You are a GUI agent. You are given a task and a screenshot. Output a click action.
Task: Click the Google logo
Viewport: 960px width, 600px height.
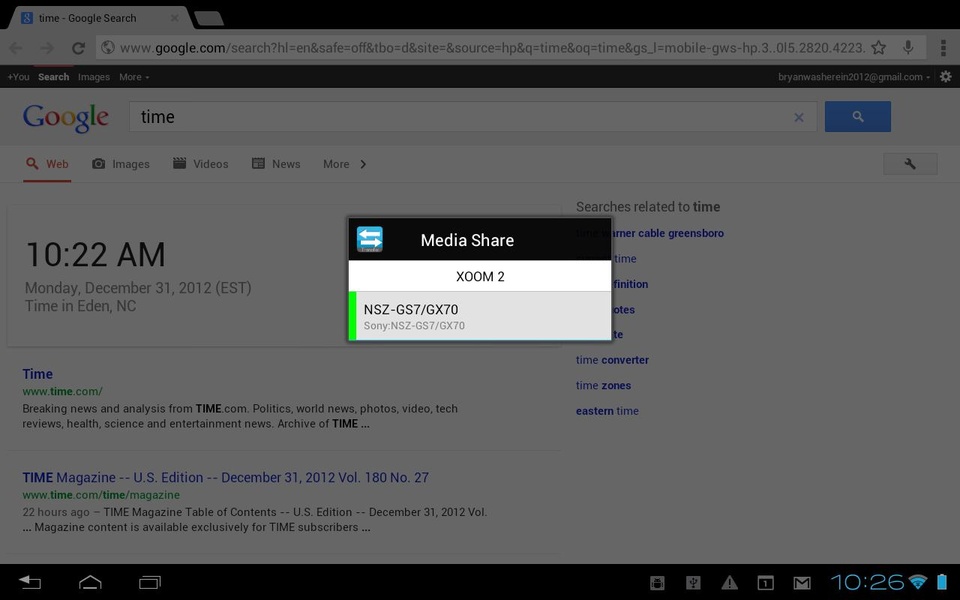pos(66,118)
